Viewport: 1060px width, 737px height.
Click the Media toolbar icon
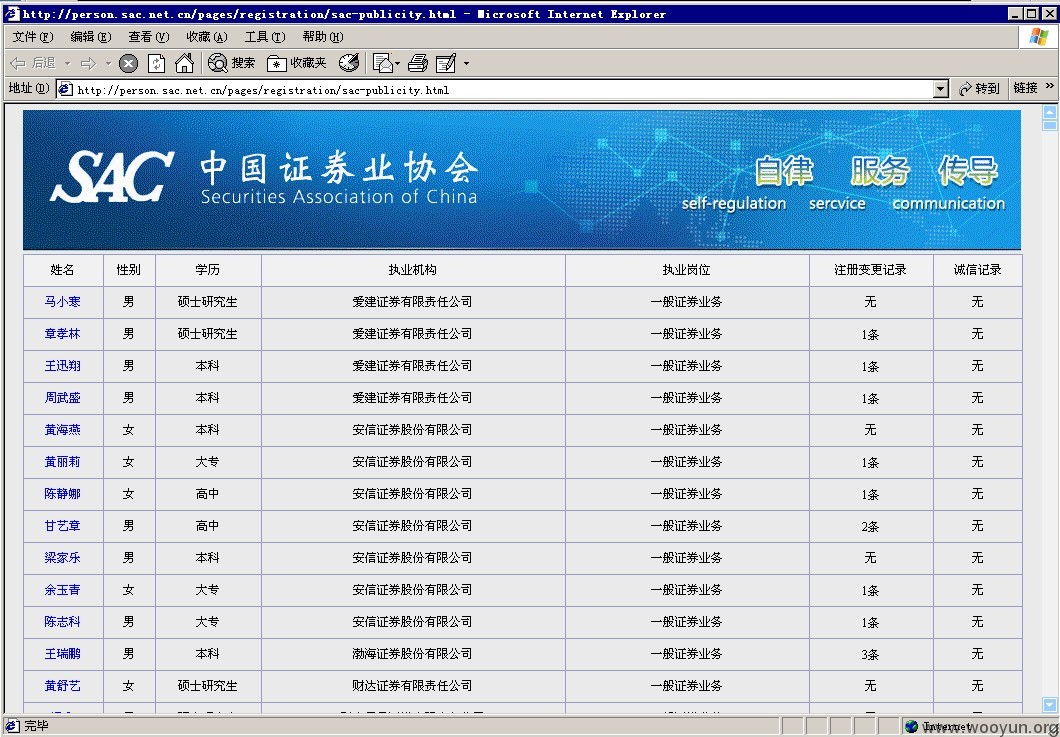[348, 64]
